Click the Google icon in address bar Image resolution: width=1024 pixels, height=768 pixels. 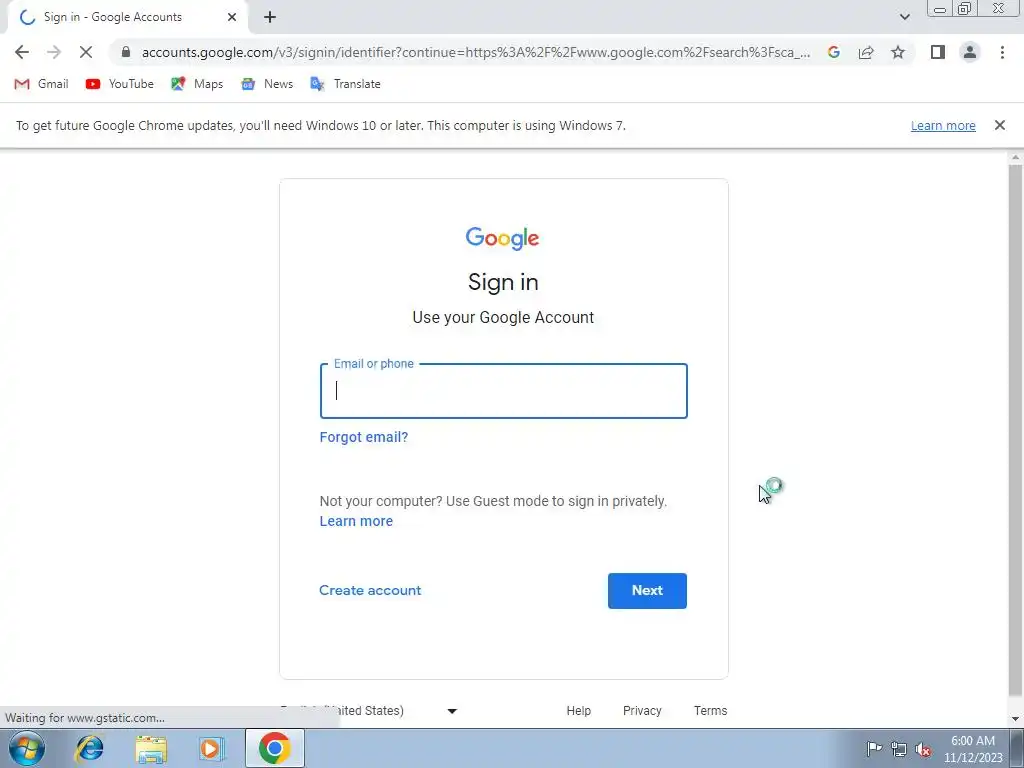tap(833, 52)
